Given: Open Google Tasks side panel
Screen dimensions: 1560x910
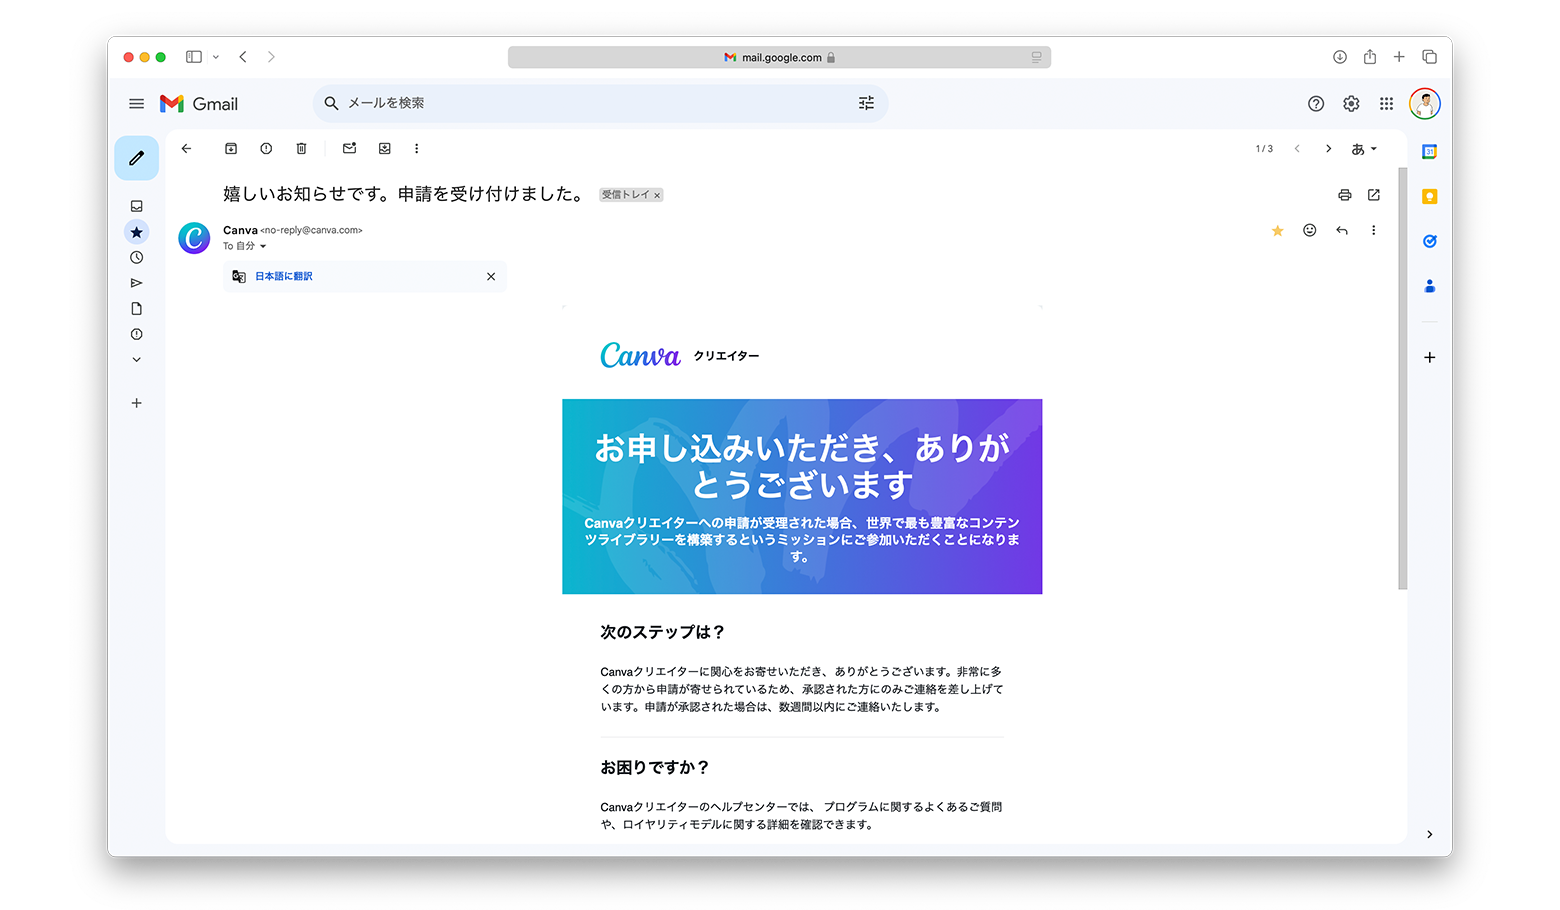Looking at the screenshot, I should 1430,241.
